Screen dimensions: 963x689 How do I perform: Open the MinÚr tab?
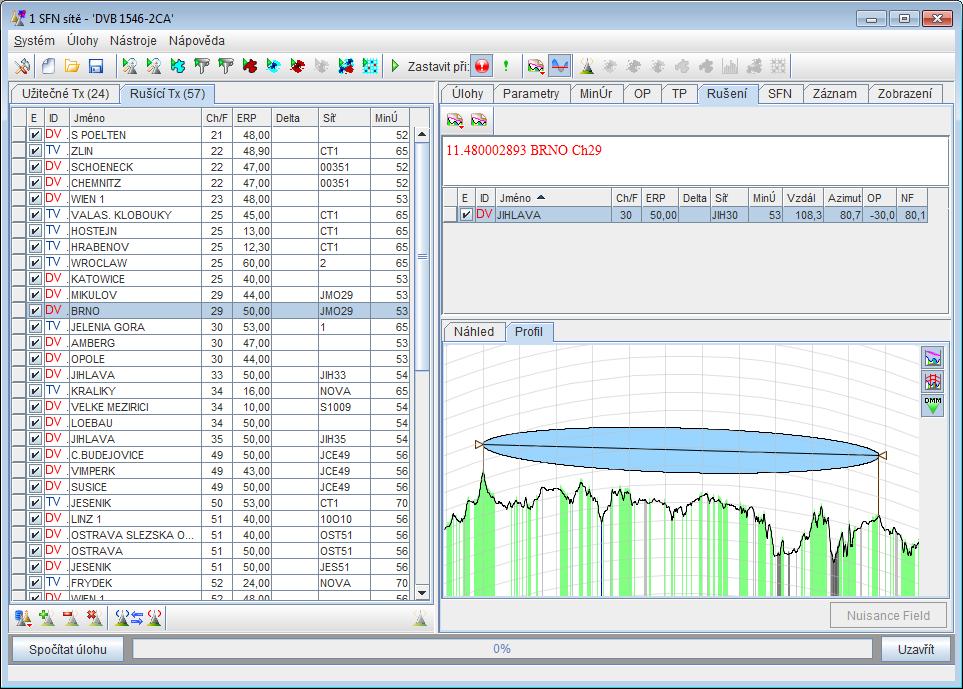coord(596,94)
